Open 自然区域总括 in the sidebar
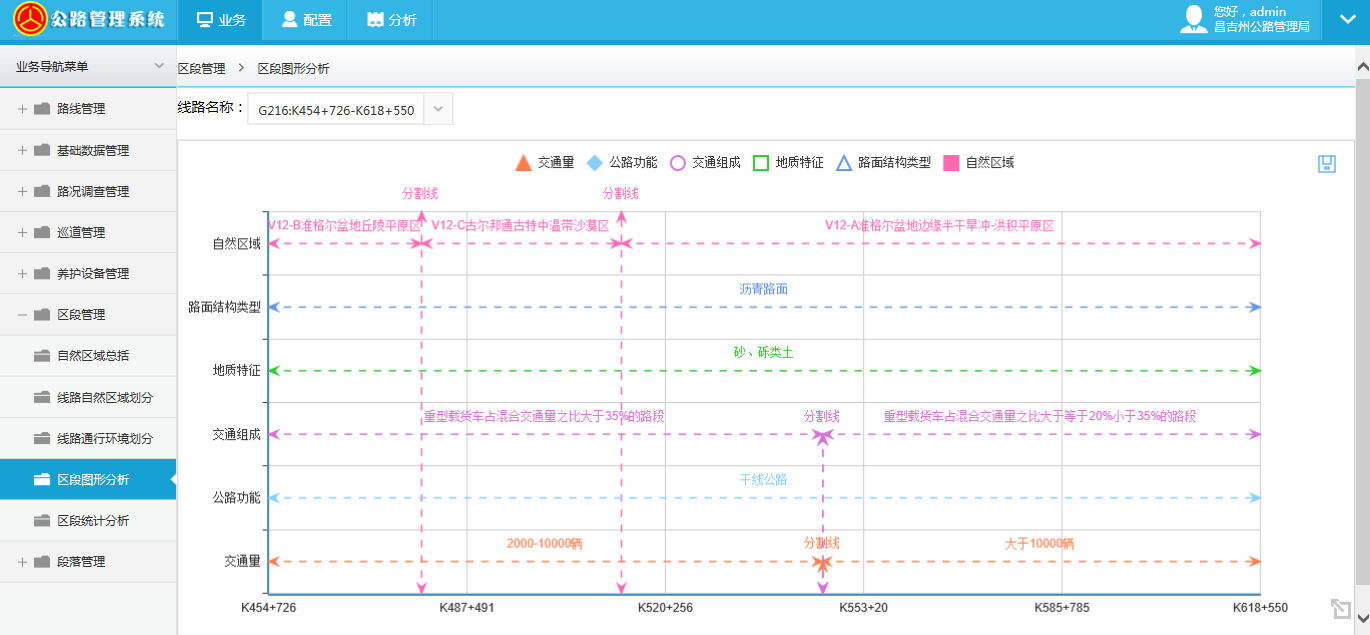The image size is (1370, 635). coord(92,355)
